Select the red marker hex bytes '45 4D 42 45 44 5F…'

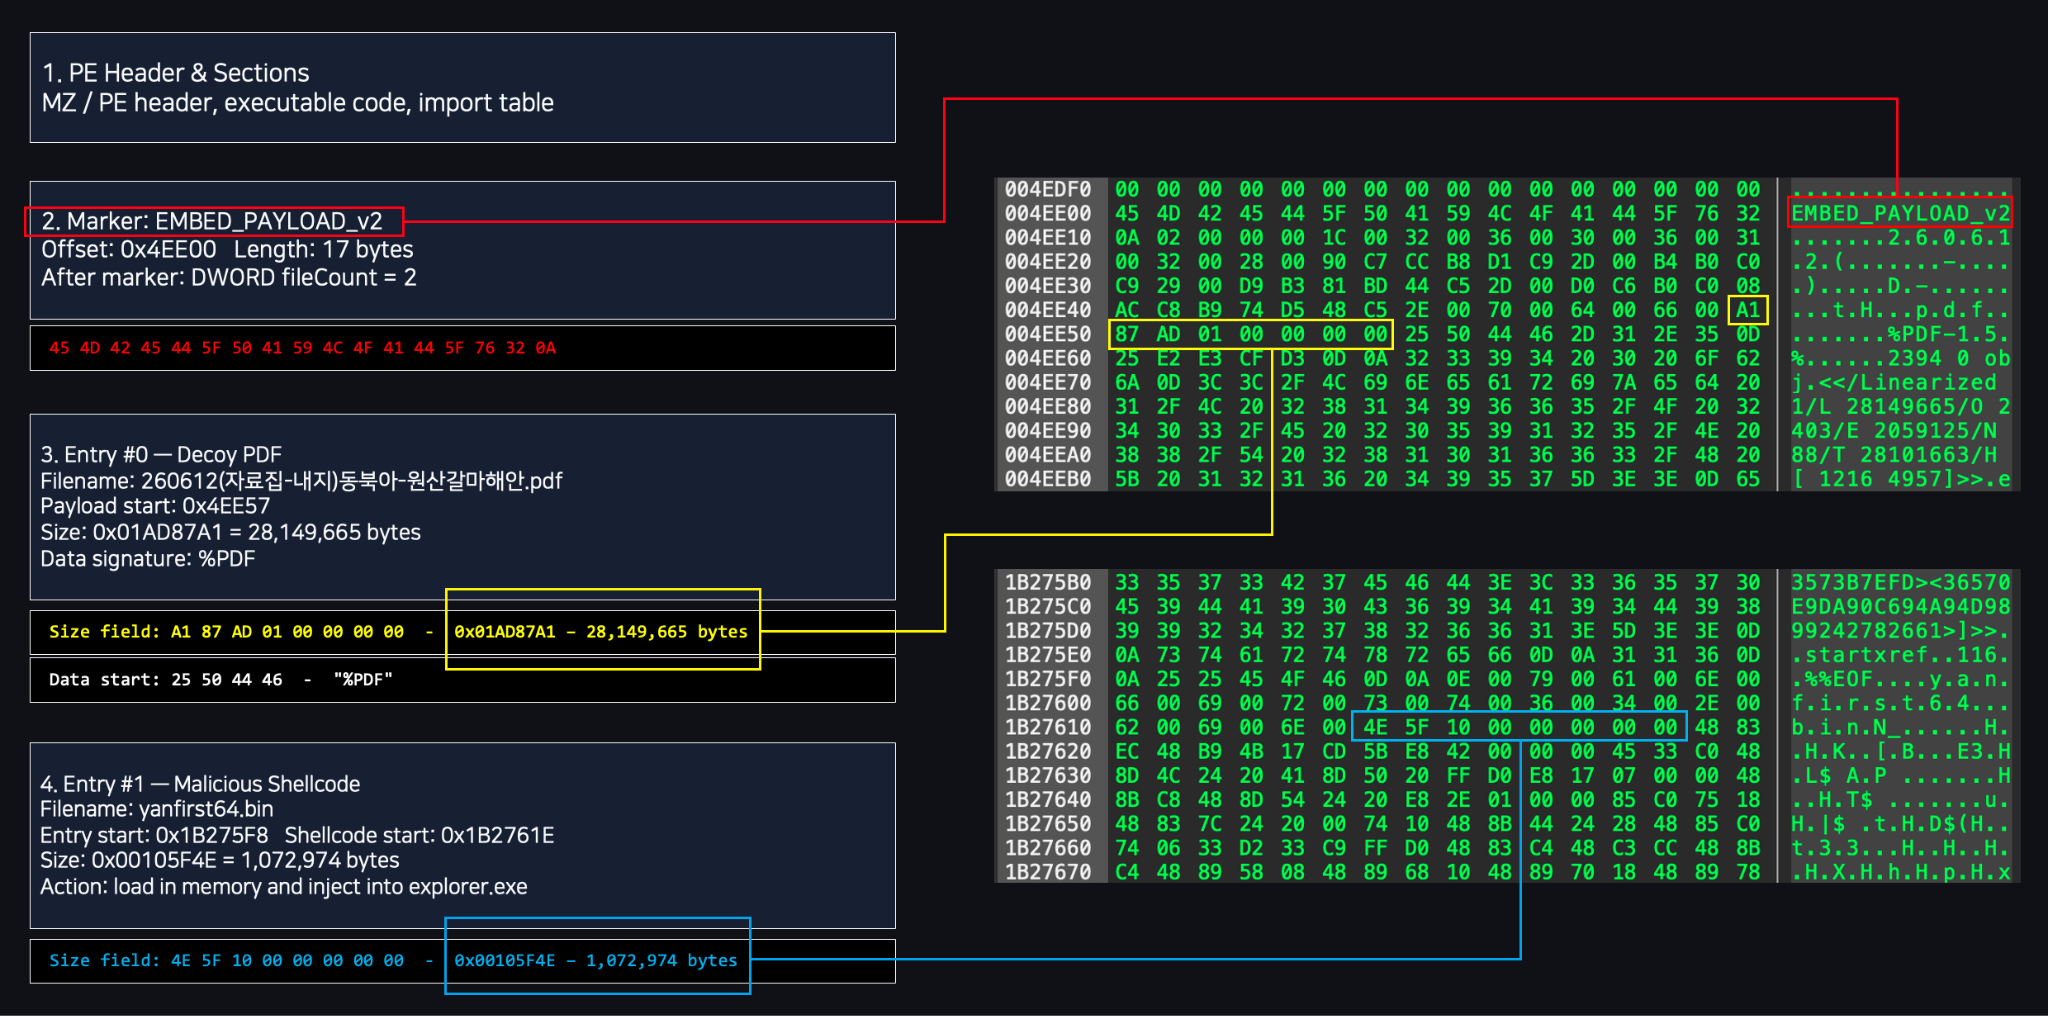pyautogui.click(x=303, y=348)
